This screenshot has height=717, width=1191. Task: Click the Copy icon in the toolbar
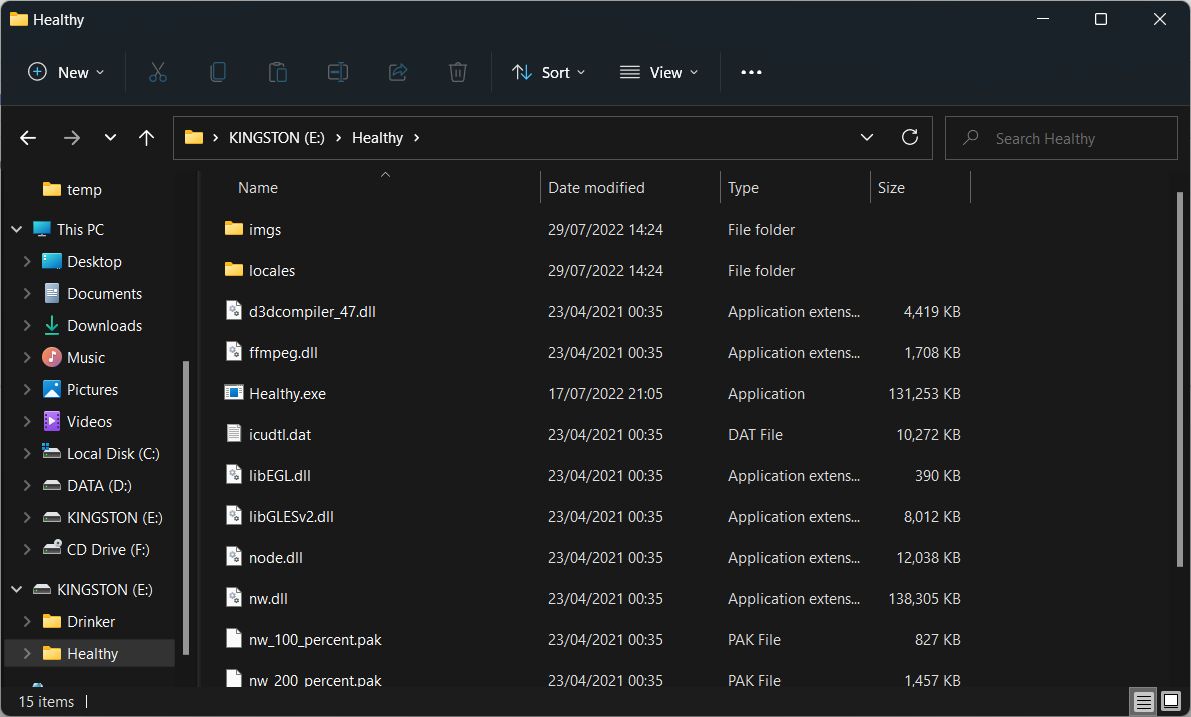point(217,71)
